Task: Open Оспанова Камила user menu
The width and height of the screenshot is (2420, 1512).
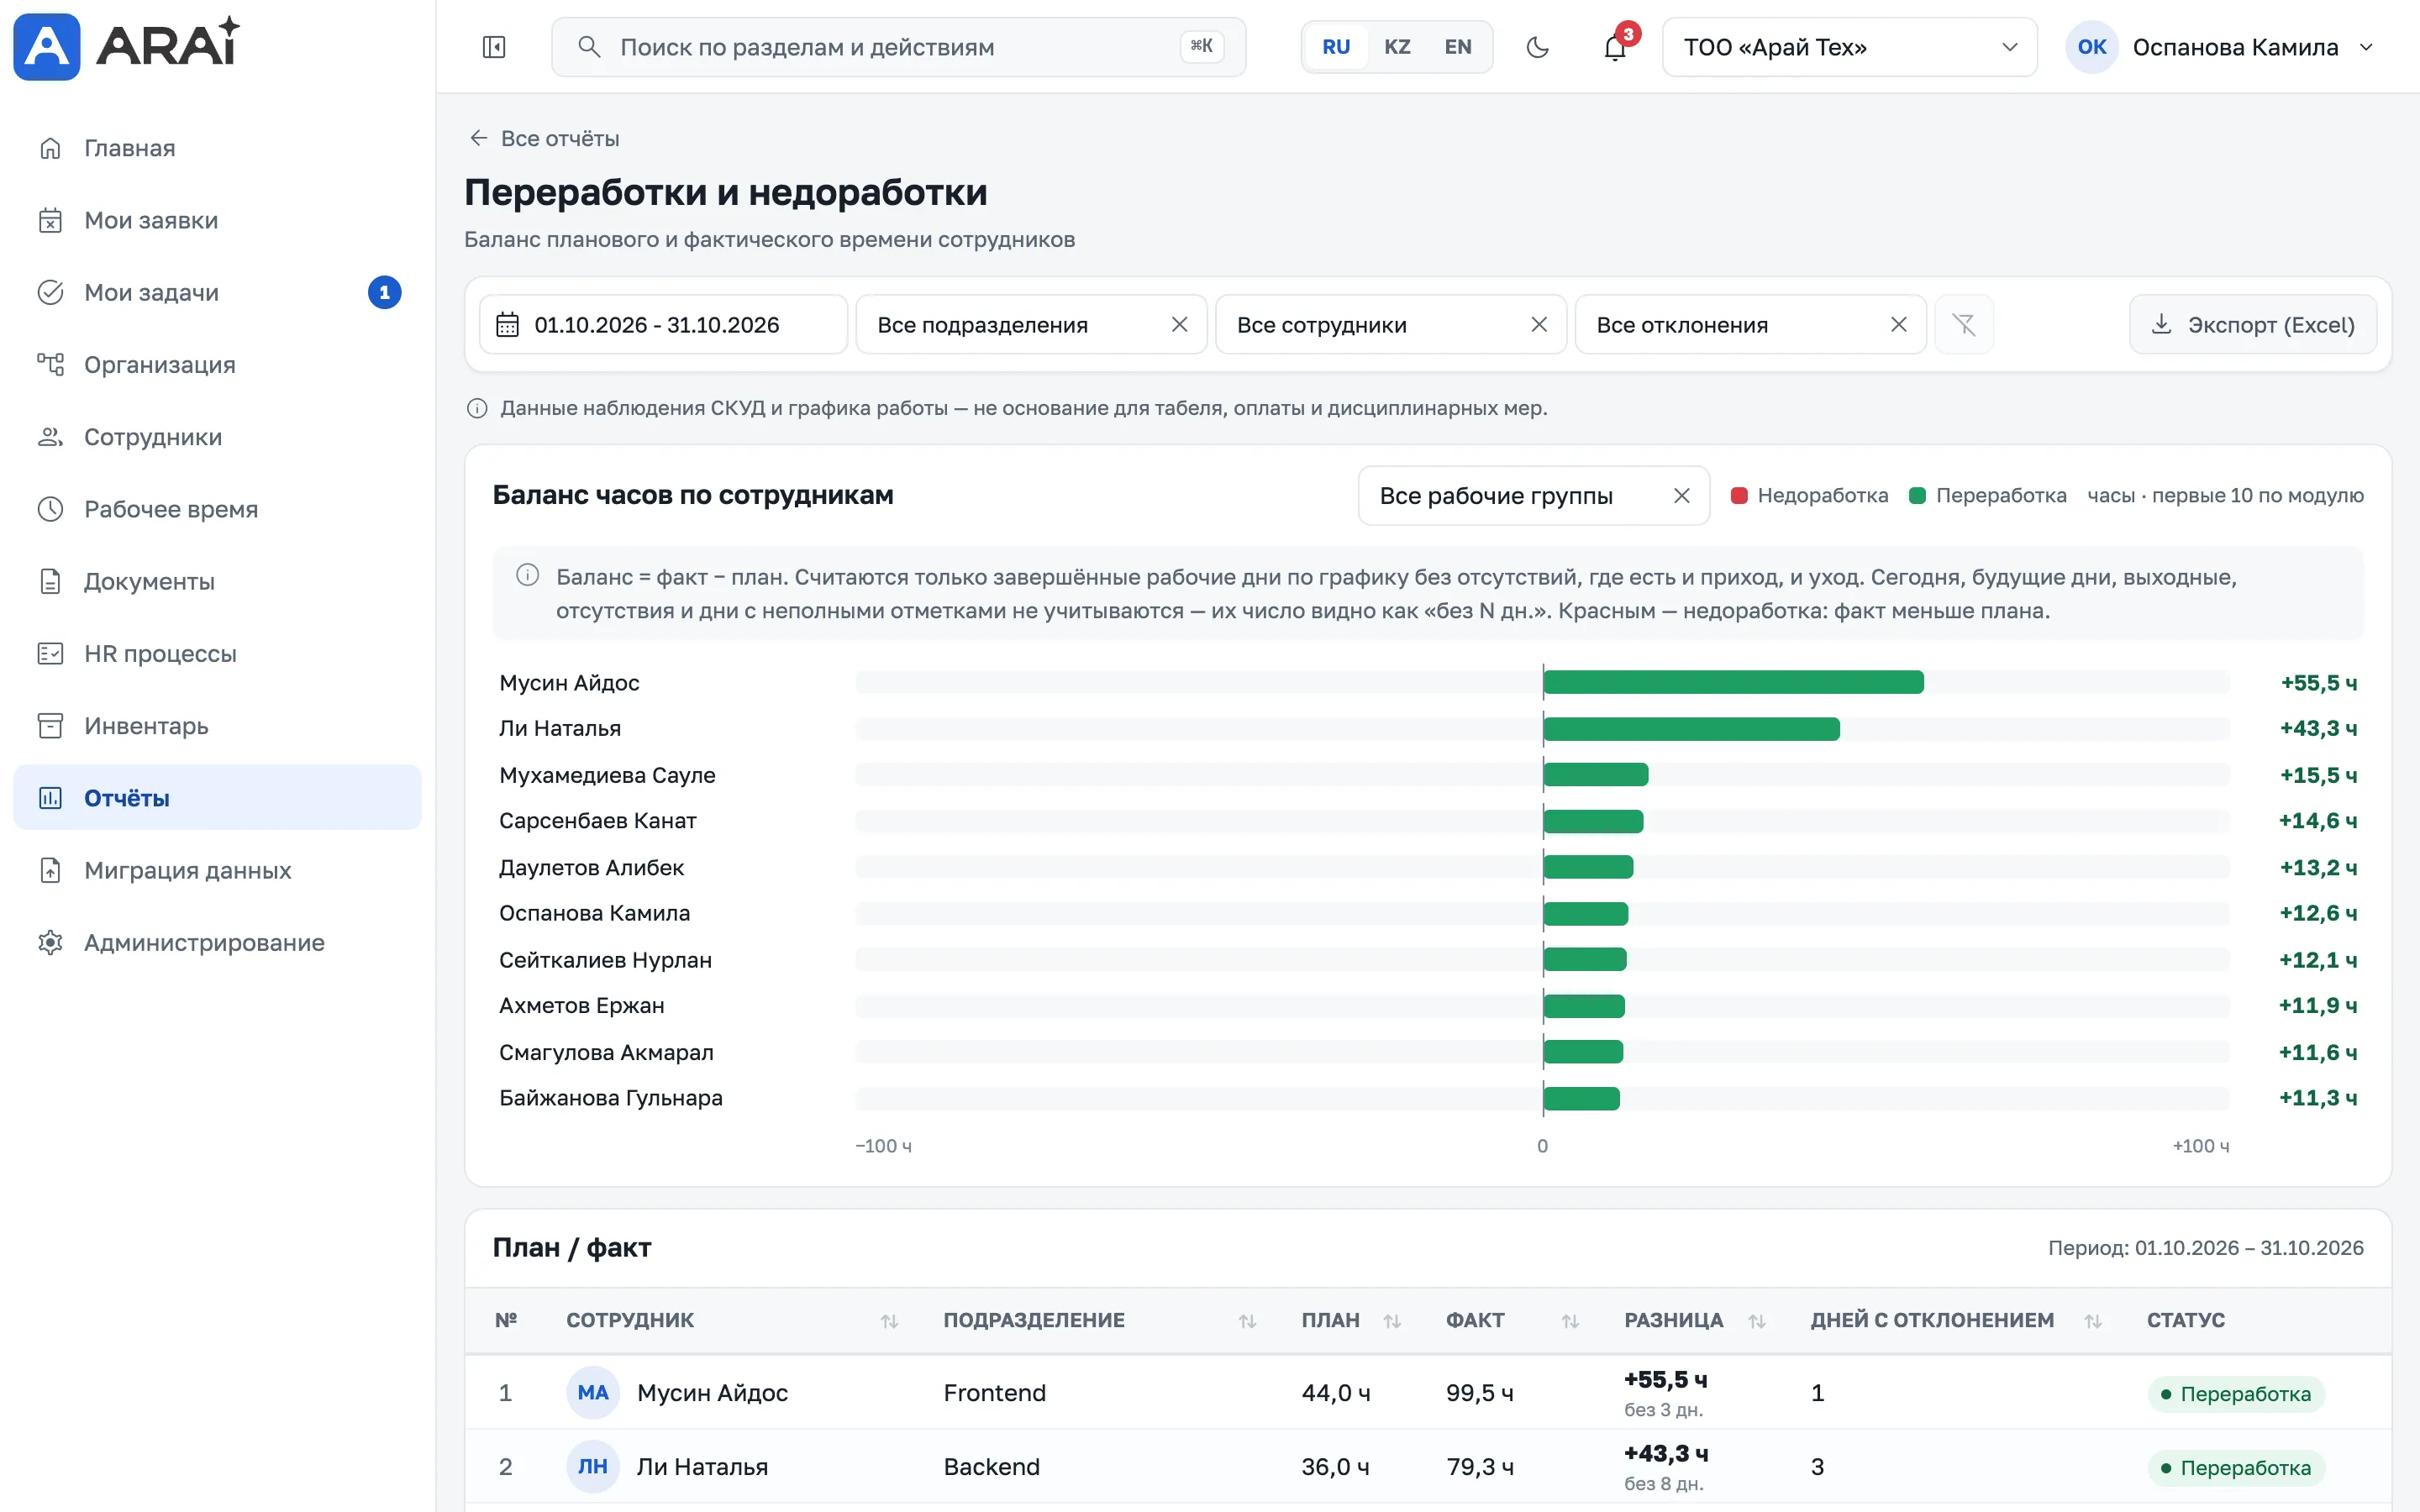Action: tap(2220, 47)
